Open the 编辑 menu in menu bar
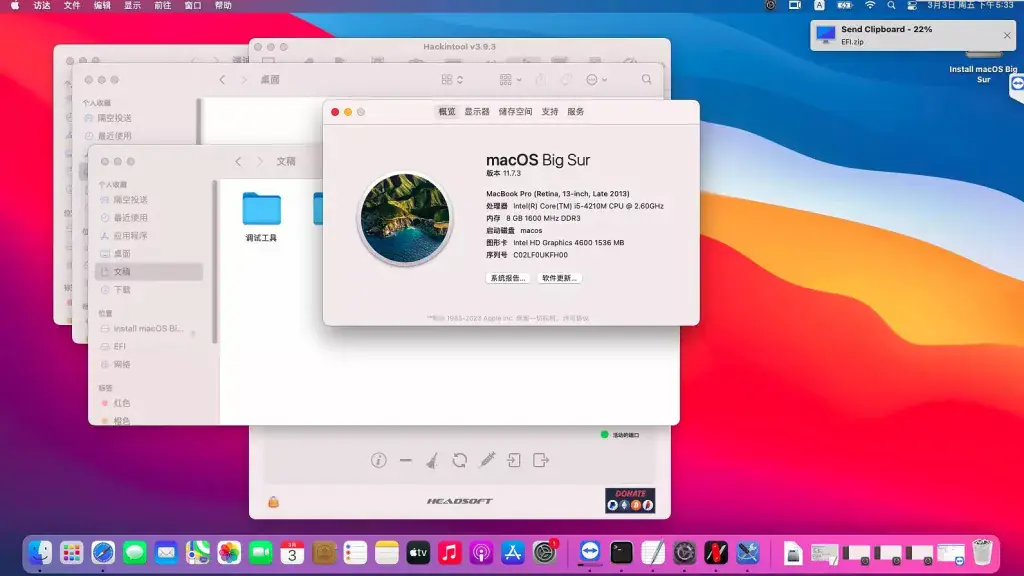1024x576 pixels. 102,5
